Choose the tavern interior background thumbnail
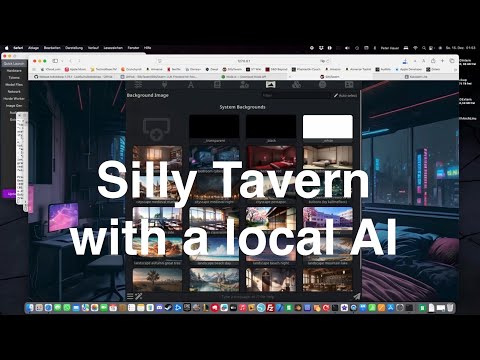This screenshot has width=480, height=360. pyautogui.click(x=328, y=280)
